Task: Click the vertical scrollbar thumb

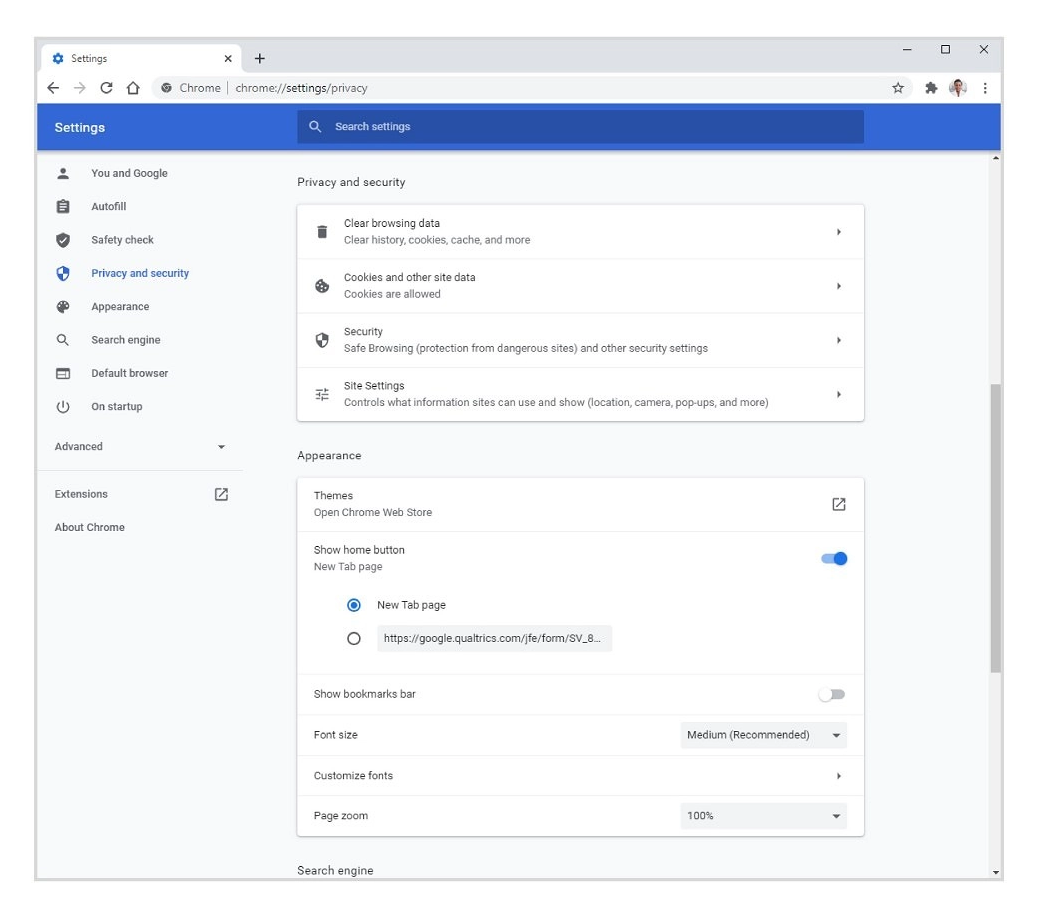Action: point(995,528)
